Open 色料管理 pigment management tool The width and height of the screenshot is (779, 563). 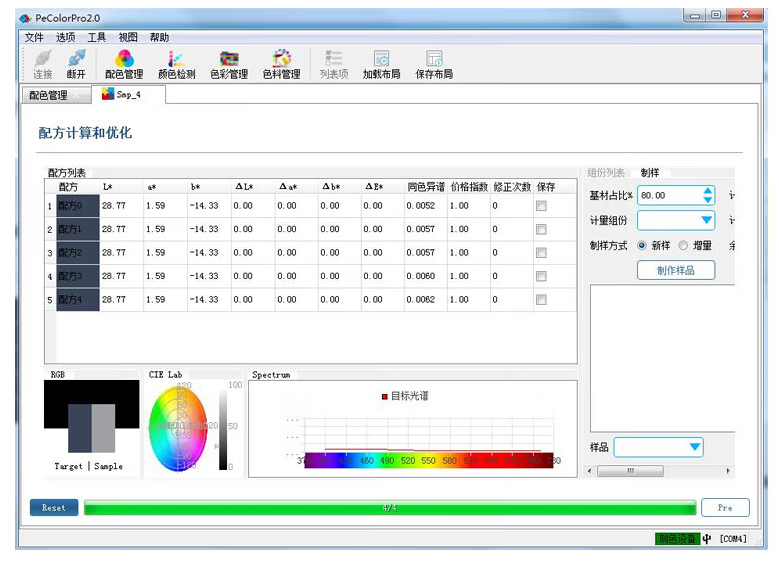click(282, 64)
